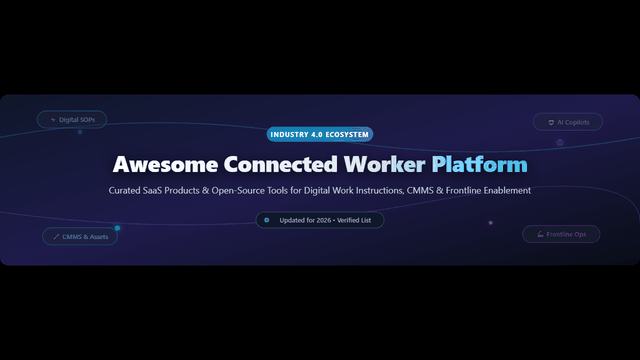Screen dimensions: 640x360
Task: Click the AI Copilots pill
Action: point(568,122)
